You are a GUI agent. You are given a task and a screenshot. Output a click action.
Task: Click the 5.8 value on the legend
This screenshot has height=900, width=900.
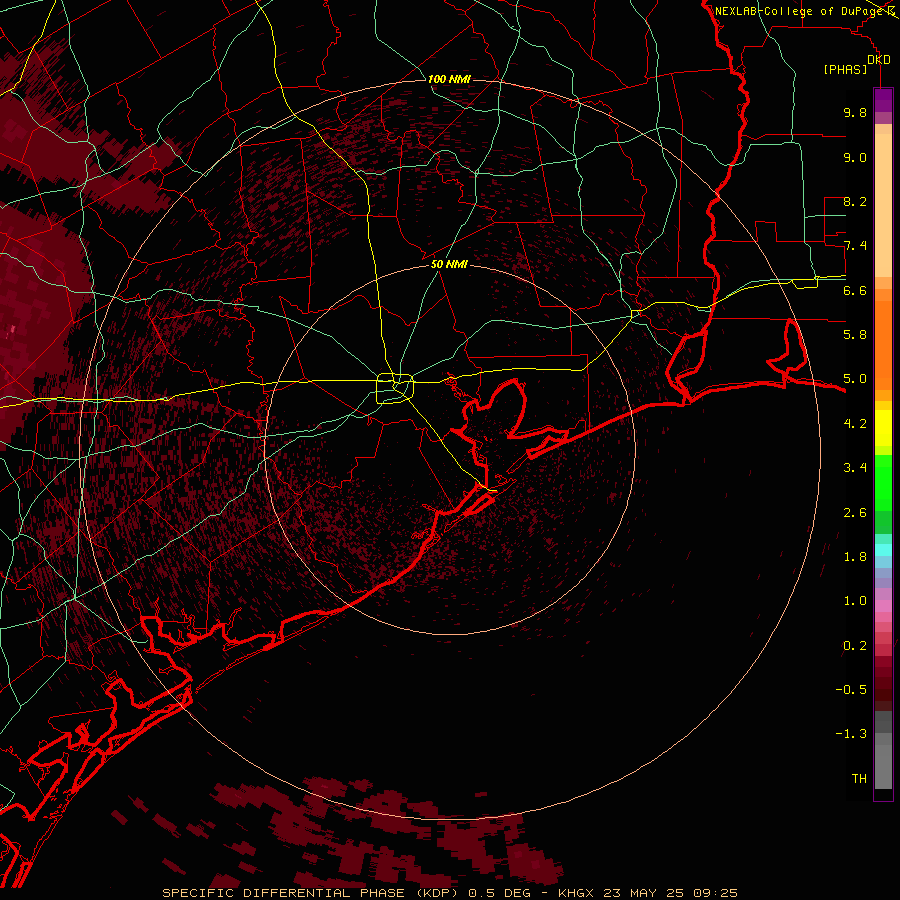(x=855, y=335)
